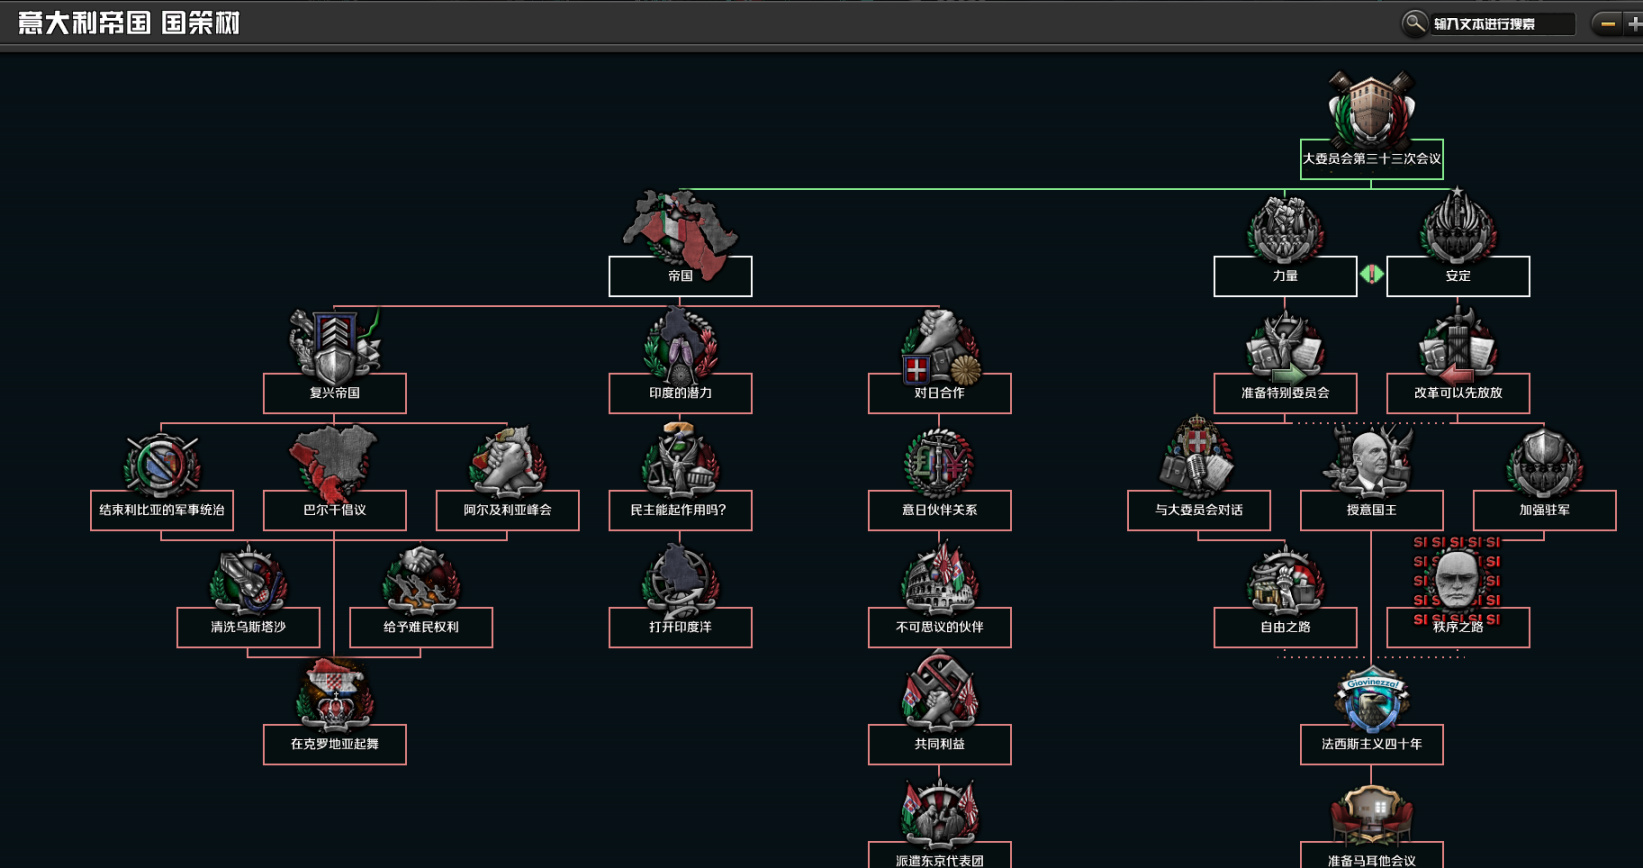1643x868 pixels.
Task: Open the 与大委员会对话 focus icon
Action: click(x=1198, y=458)
